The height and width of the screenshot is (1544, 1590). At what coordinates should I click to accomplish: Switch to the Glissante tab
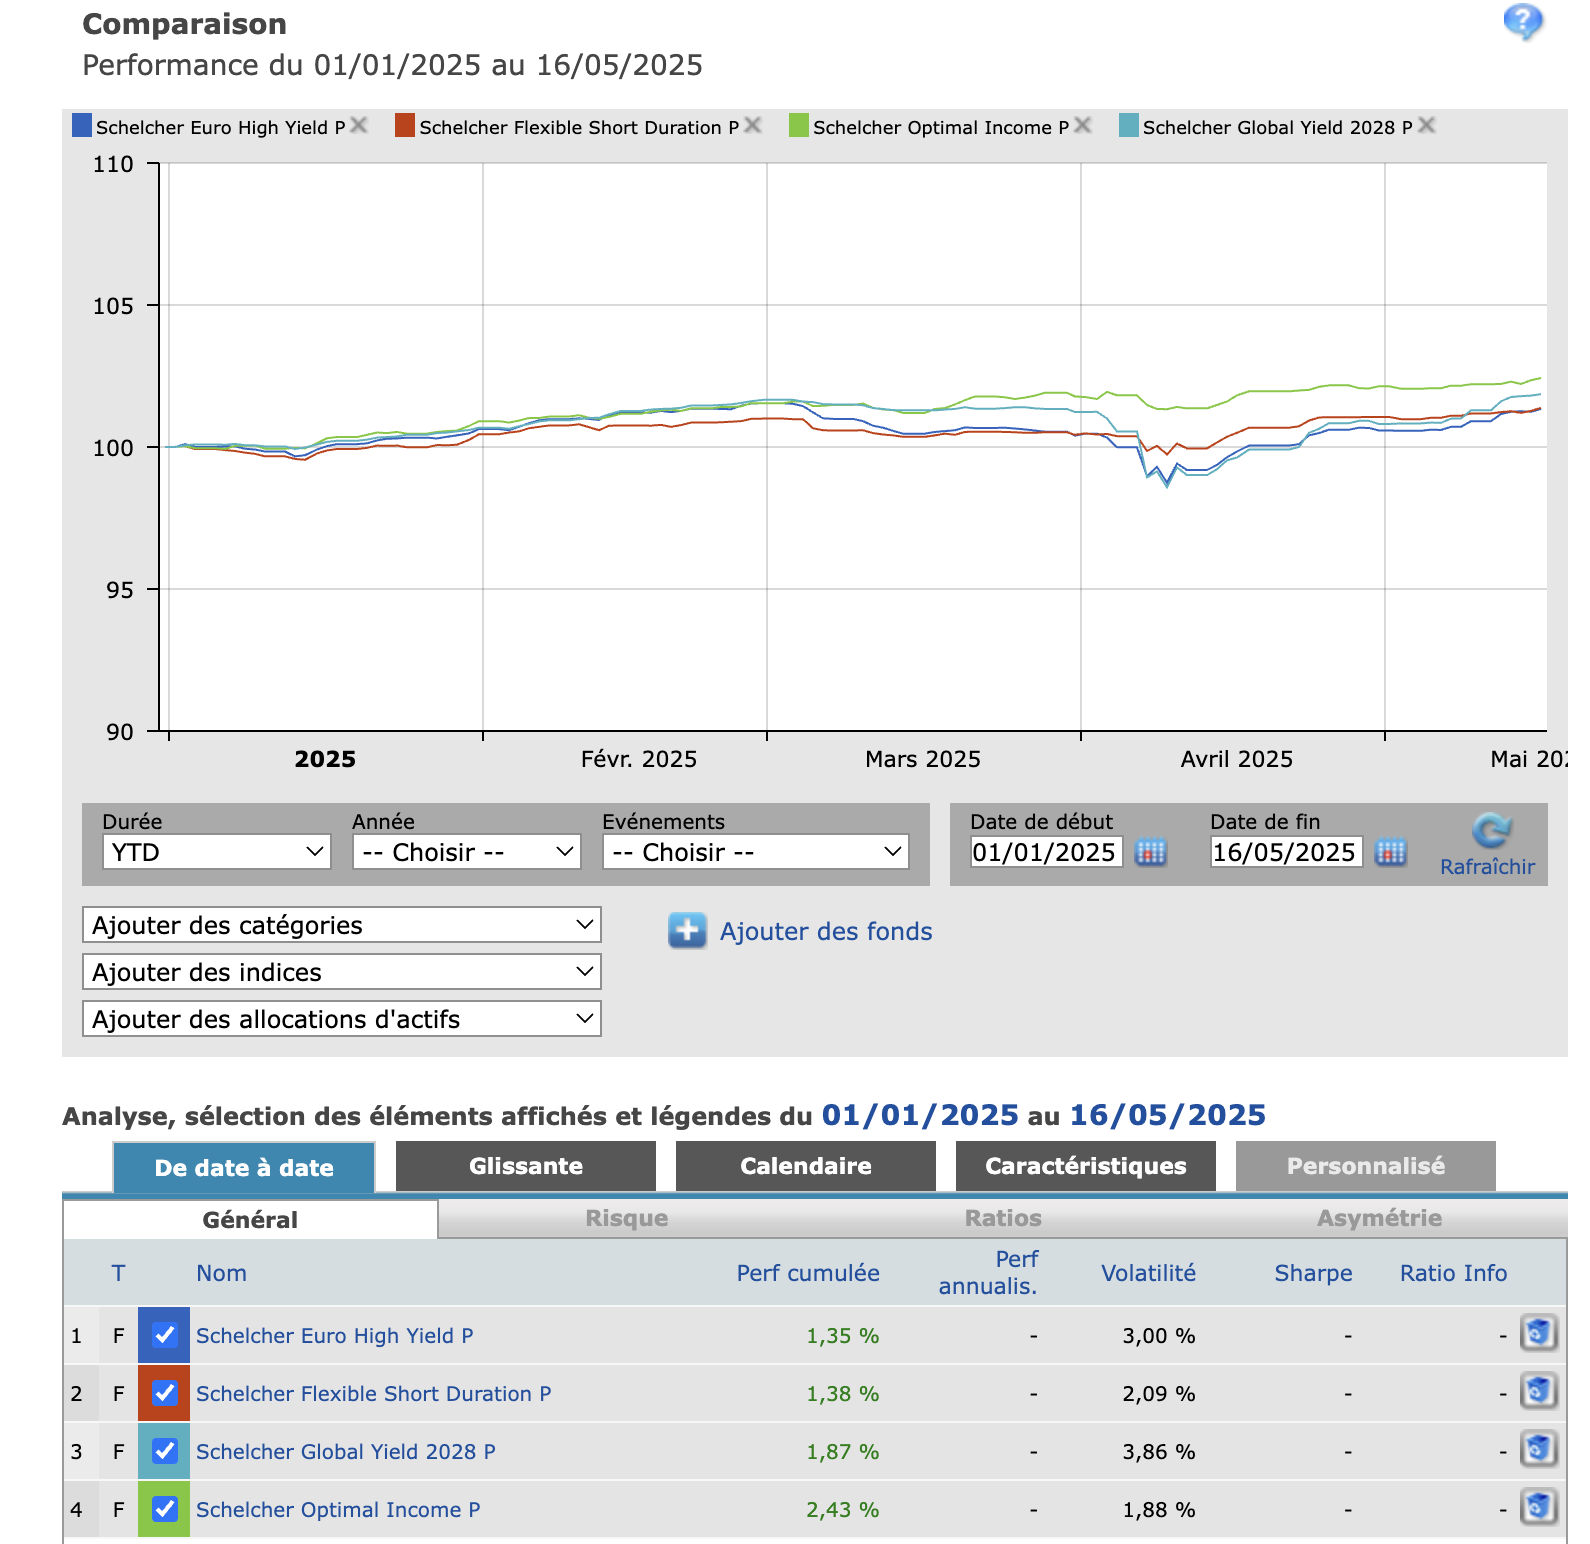point(526,1166)
